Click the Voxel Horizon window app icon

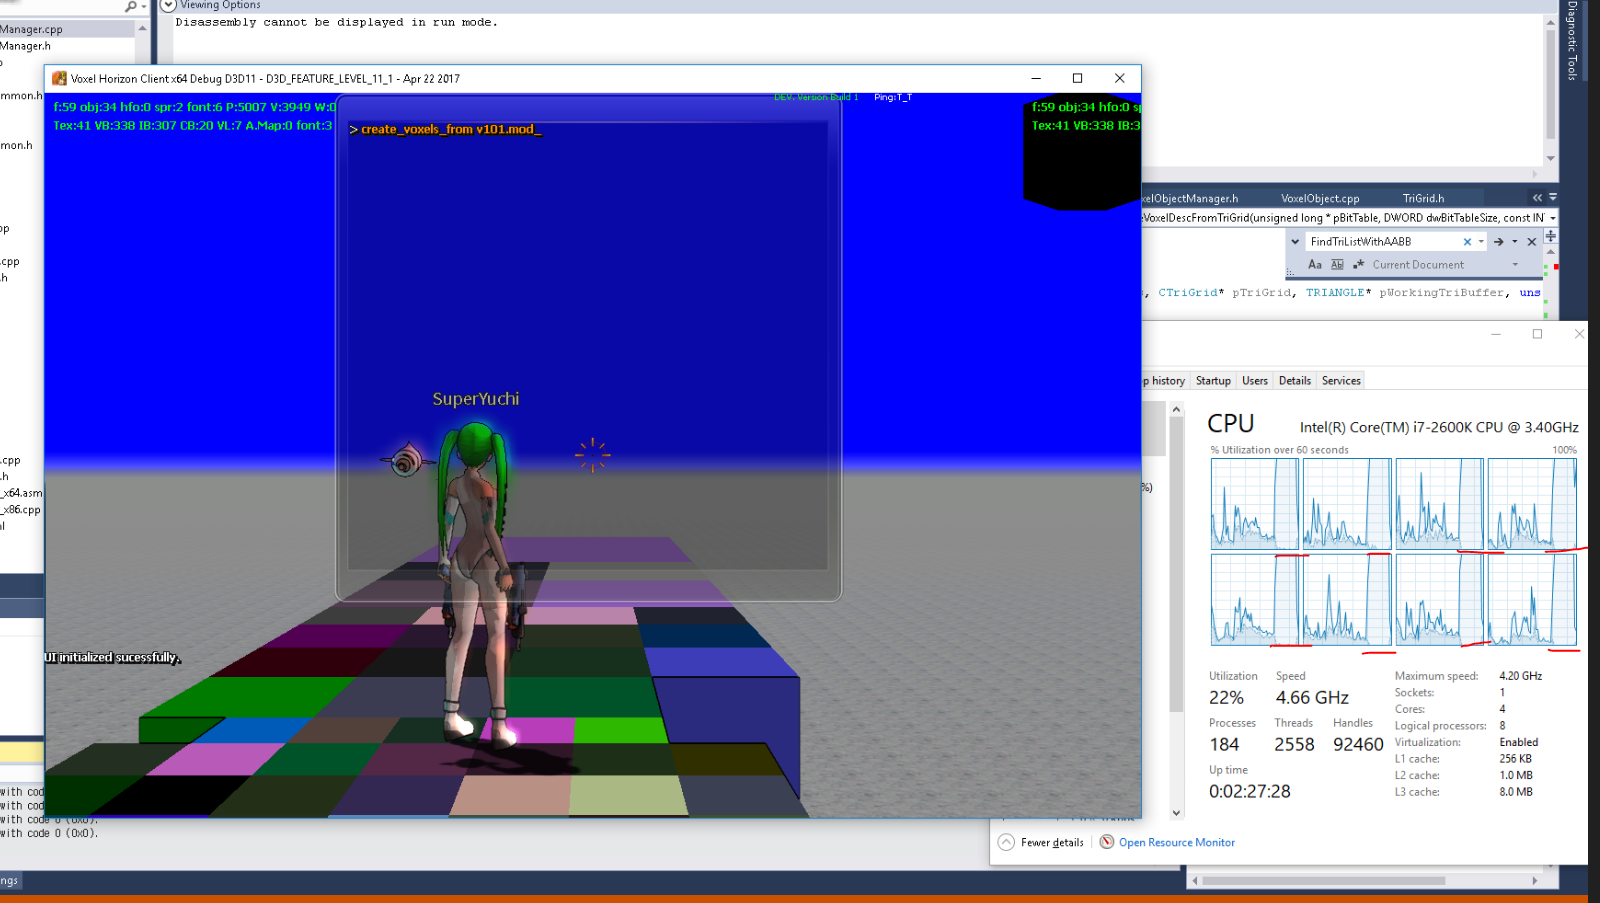(x=59, y=79)
